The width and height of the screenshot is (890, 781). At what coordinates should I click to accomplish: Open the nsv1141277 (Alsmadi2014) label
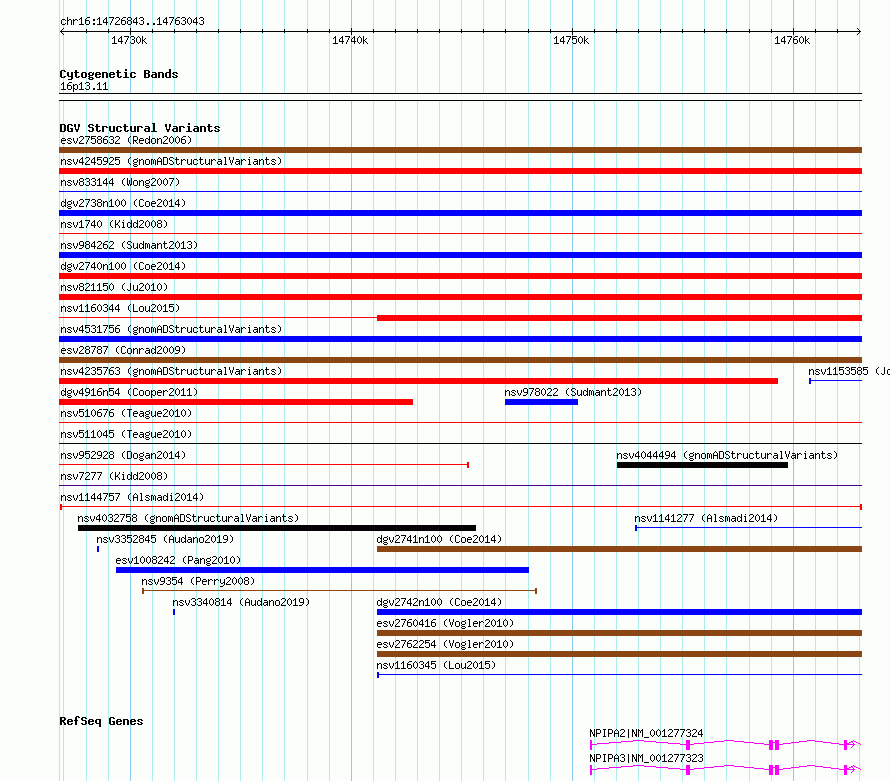coord(706,518)
